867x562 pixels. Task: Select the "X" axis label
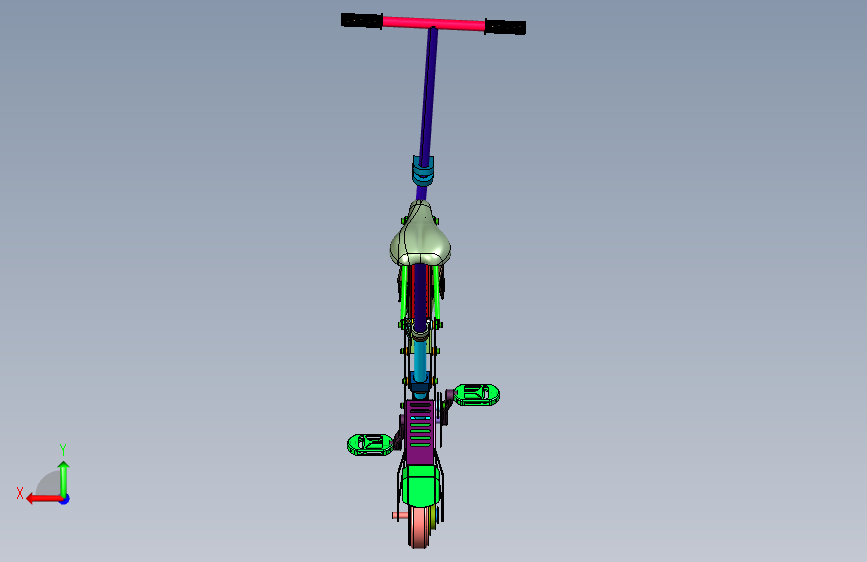pos(20,493)
